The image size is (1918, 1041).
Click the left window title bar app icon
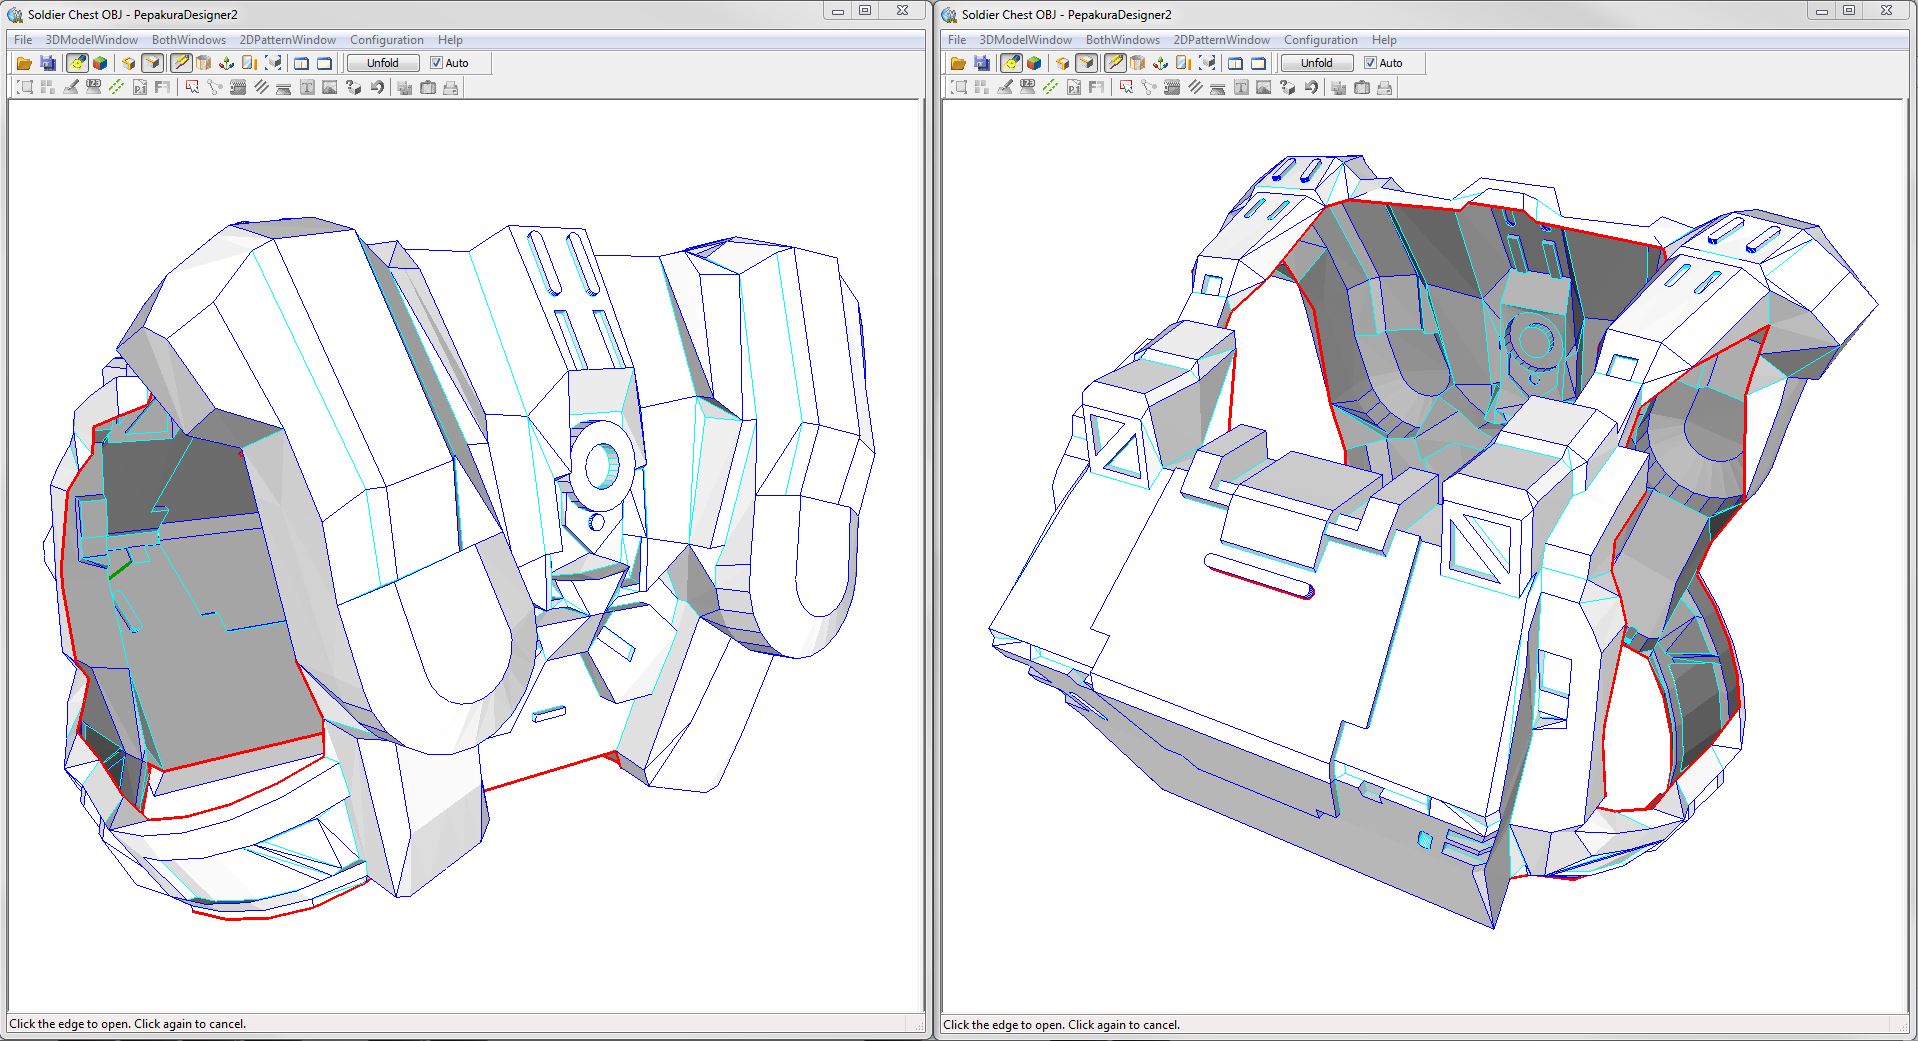click(16, 14)
